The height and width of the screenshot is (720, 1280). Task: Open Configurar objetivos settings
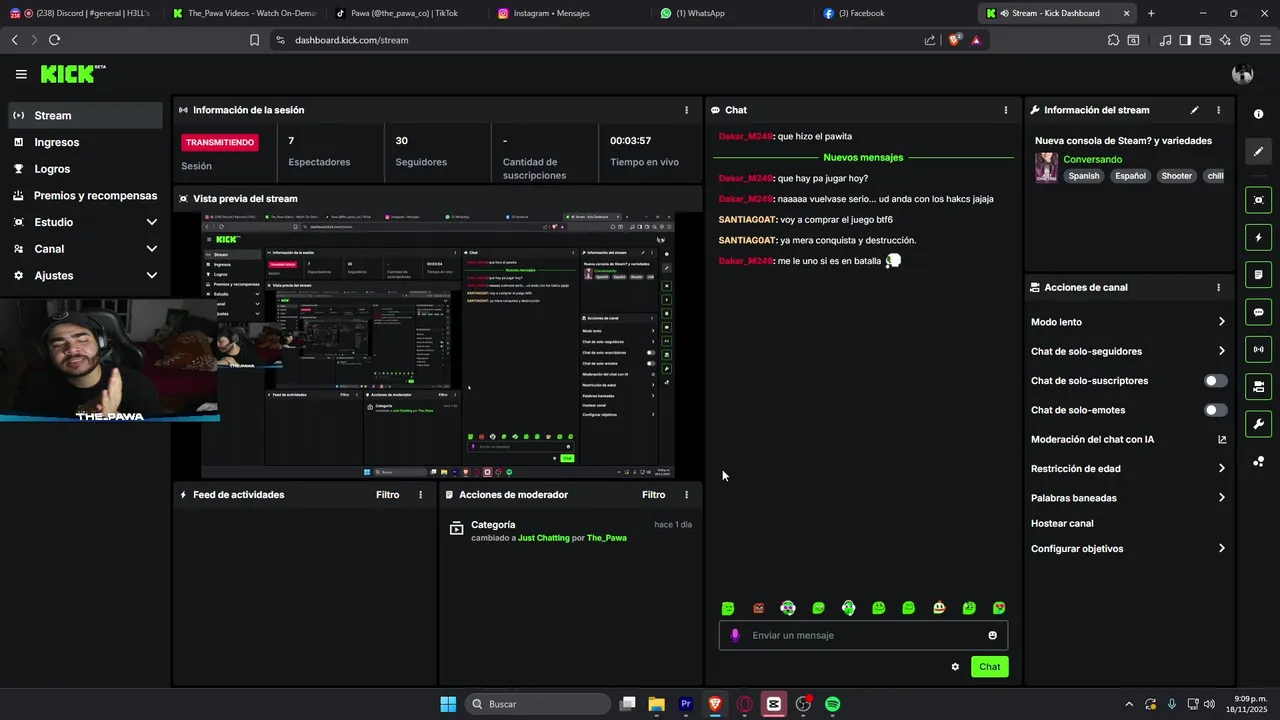click(1128, 549)
